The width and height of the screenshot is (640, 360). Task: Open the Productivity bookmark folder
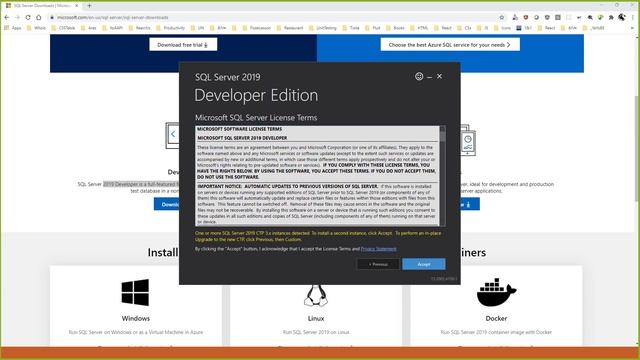pyautogui.click(x=170, y=28)
